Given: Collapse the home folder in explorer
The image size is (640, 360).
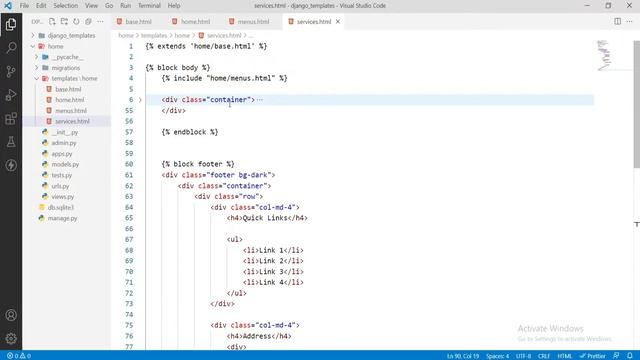Looking at the screenshot, I should [33, 46].
